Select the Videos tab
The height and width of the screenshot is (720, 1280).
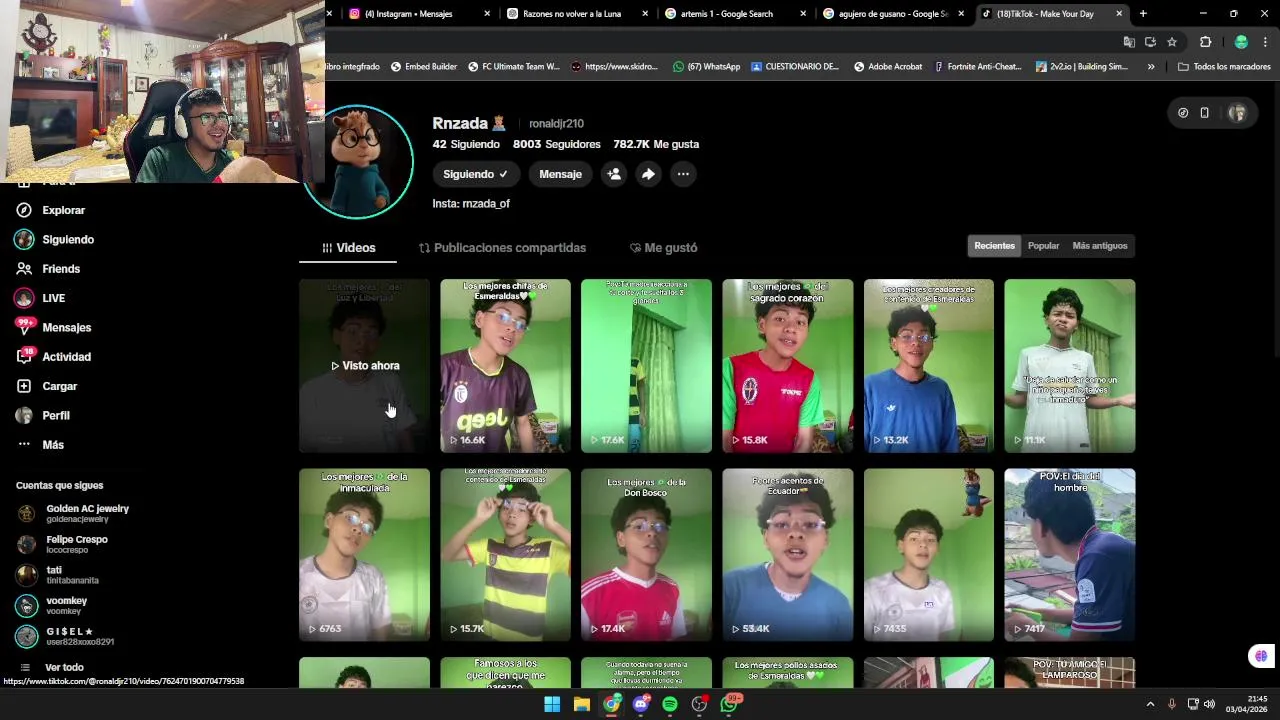(348, 248)
